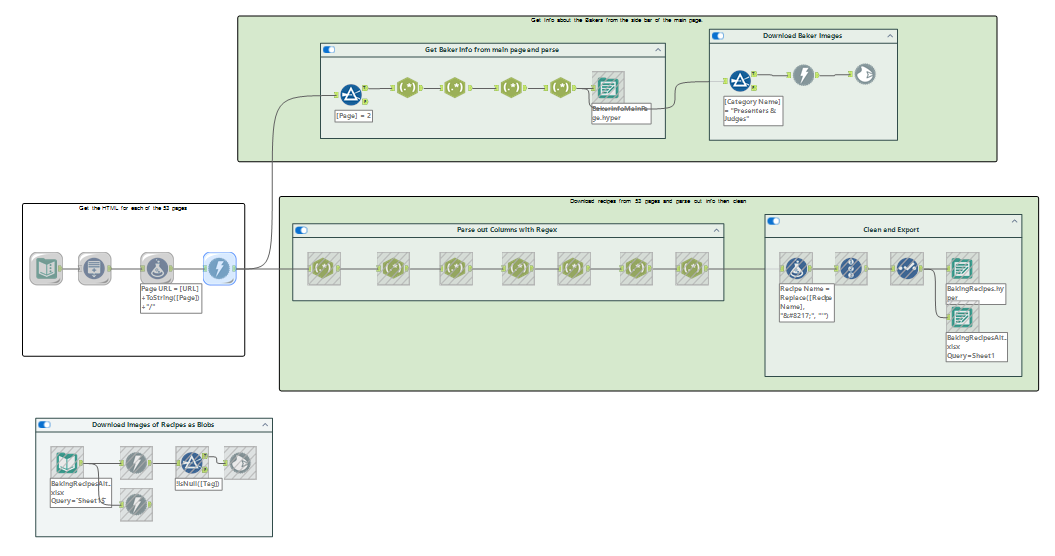Select the Category Name Filter tool

click(x=740, y=81)
